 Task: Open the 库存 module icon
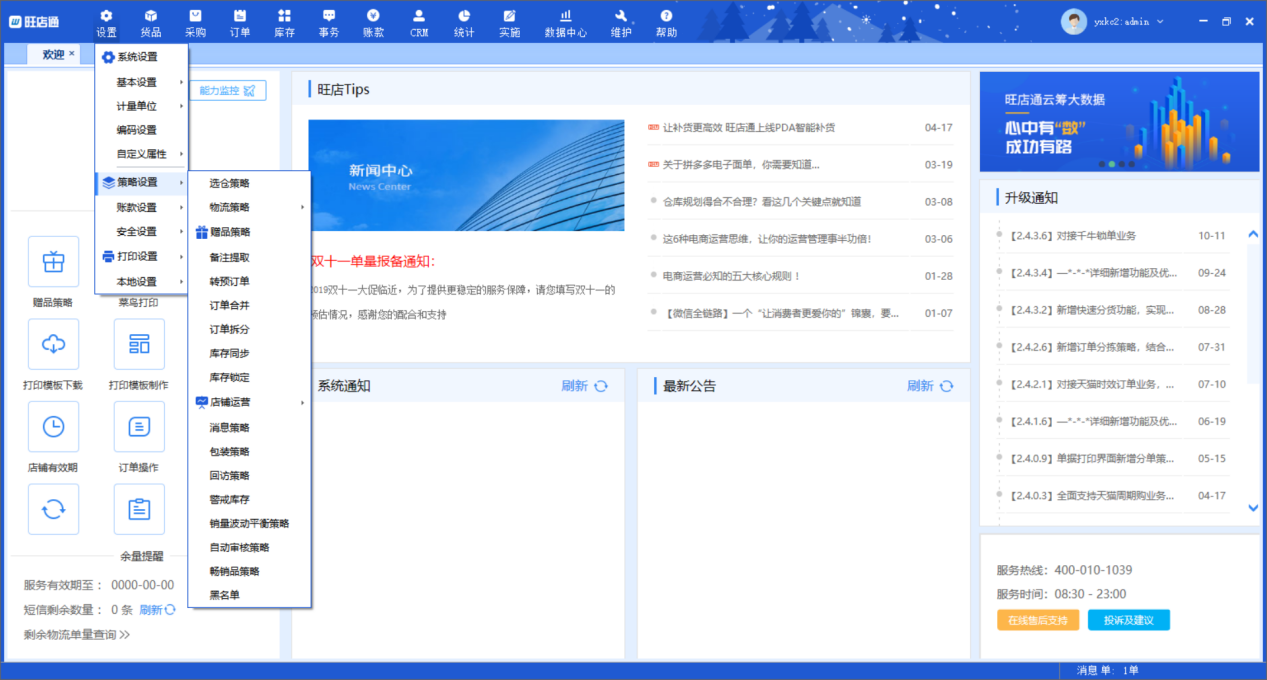point(284,15)
